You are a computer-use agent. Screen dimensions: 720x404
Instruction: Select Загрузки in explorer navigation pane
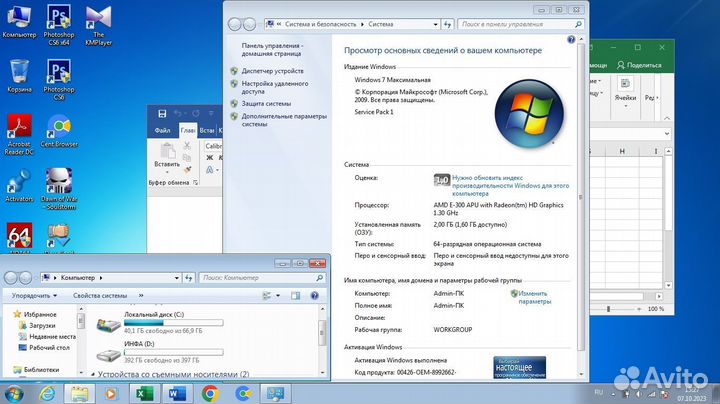coord(42,325)
